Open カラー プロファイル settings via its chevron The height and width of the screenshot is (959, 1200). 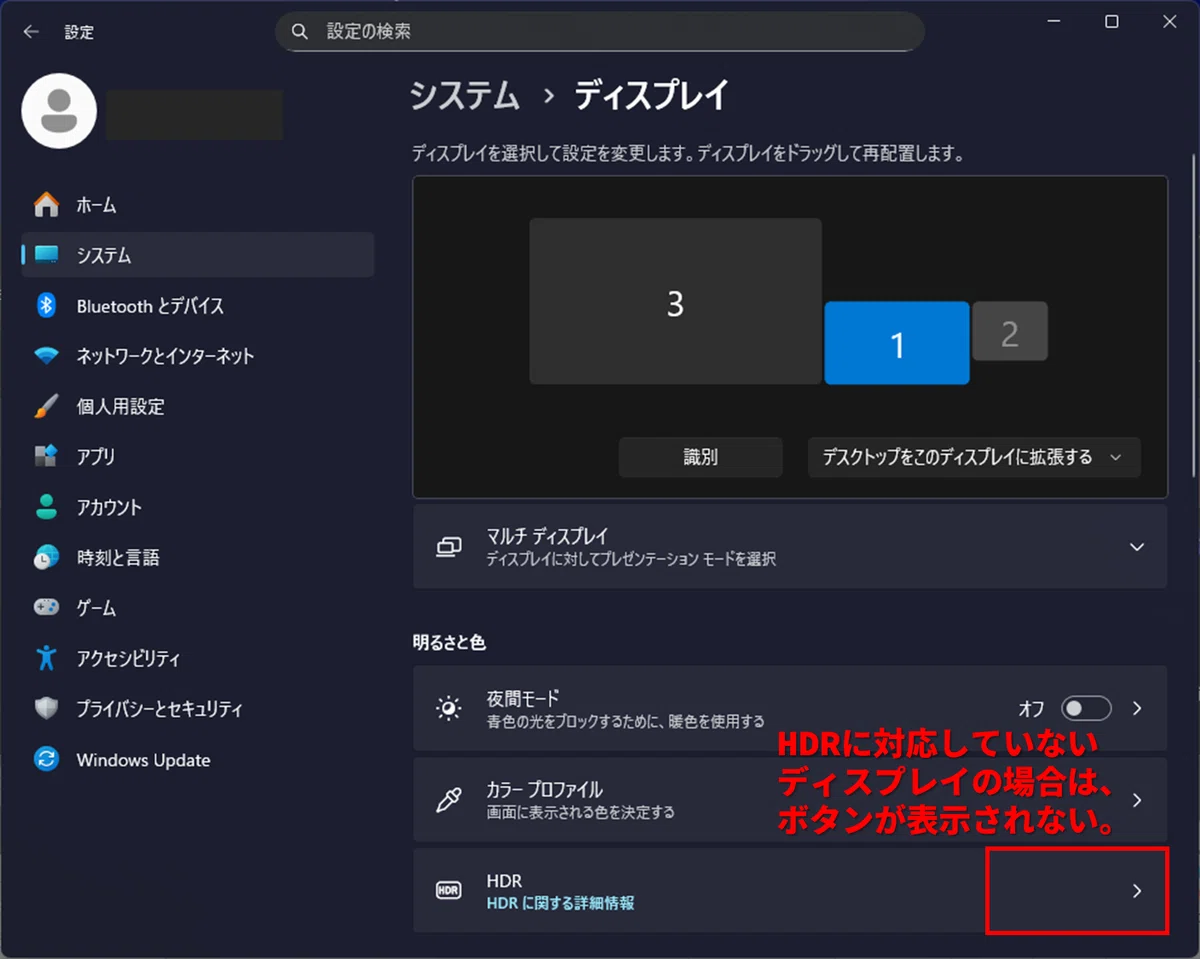coord(1136,800)
